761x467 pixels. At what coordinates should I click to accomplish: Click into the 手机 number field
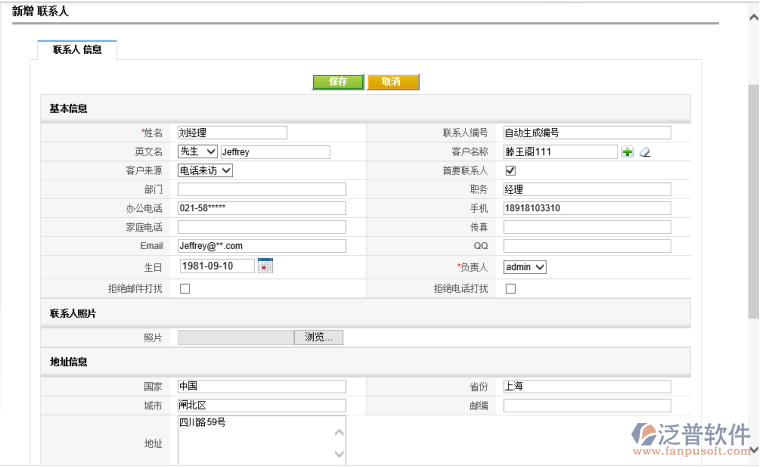point(586,208)
